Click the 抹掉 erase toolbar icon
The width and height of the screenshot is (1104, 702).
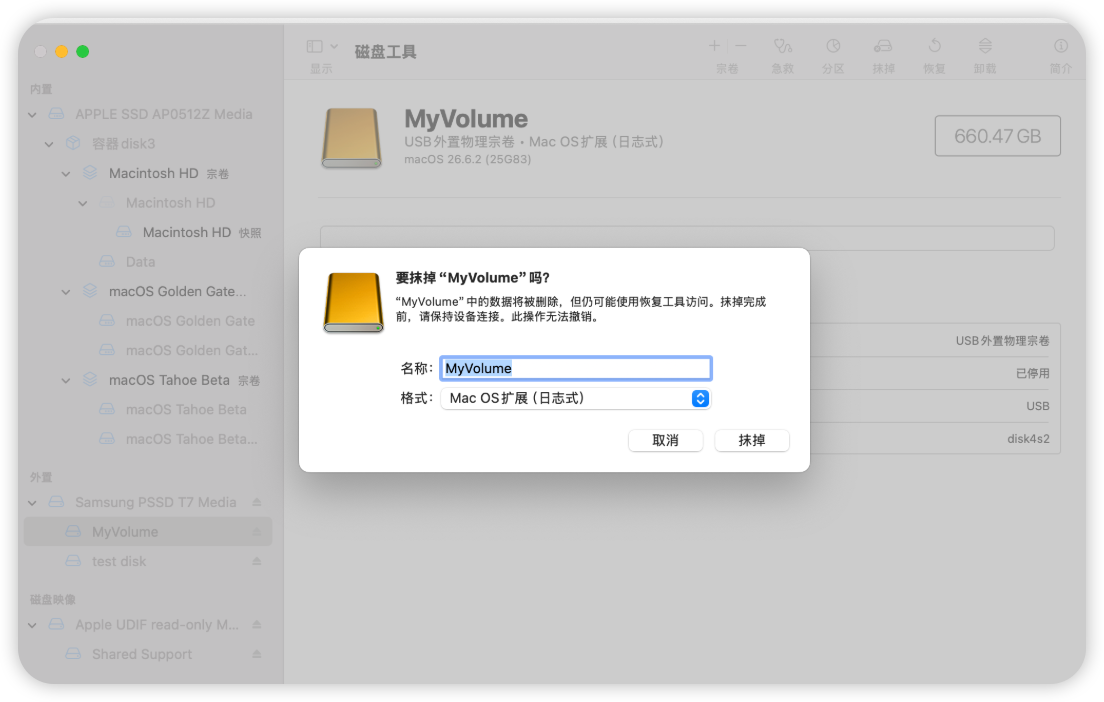tap(883, 46)
